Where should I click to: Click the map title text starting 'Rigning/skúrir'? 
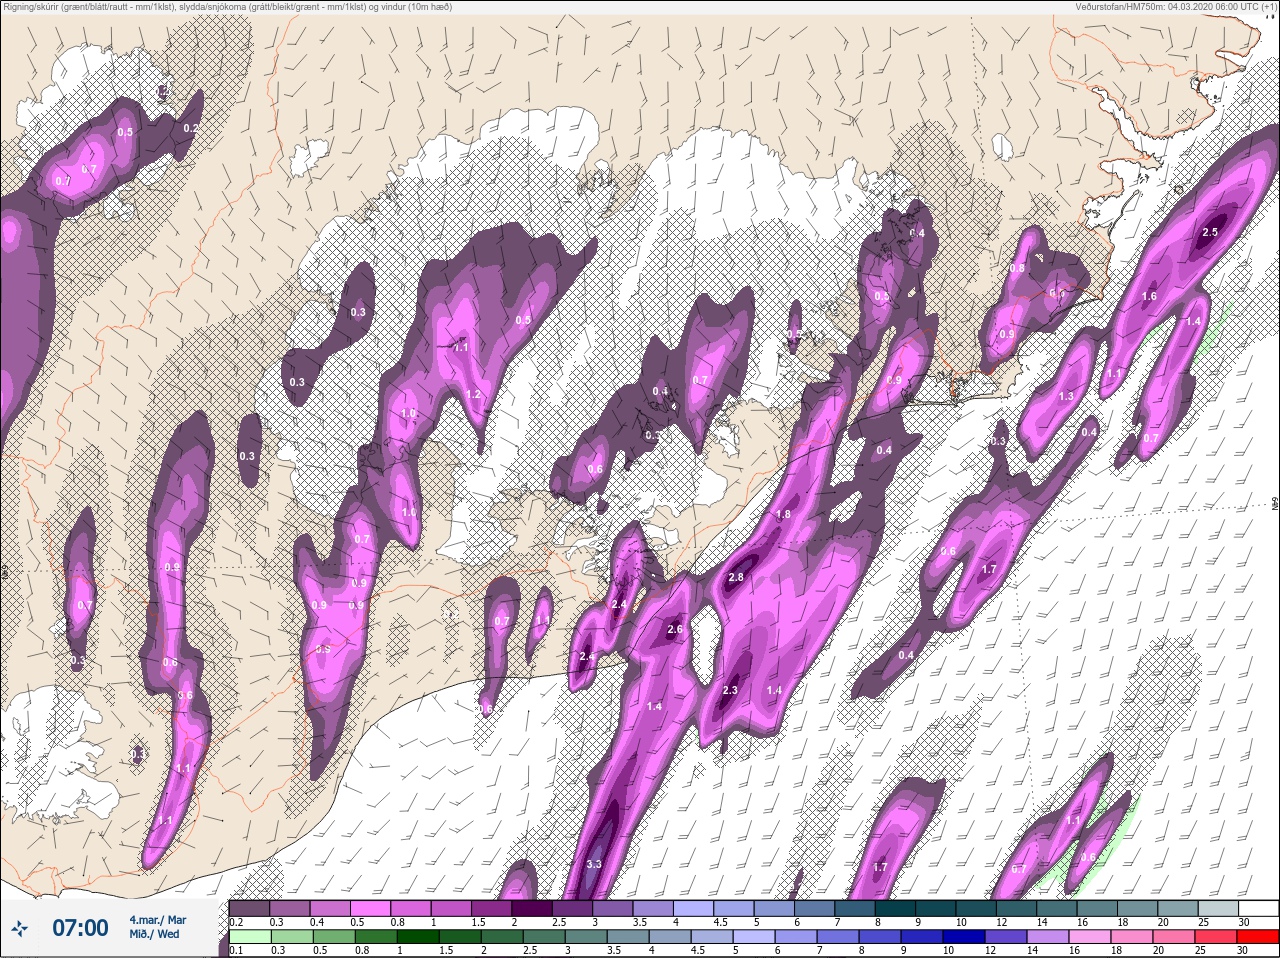click(227, 7)
